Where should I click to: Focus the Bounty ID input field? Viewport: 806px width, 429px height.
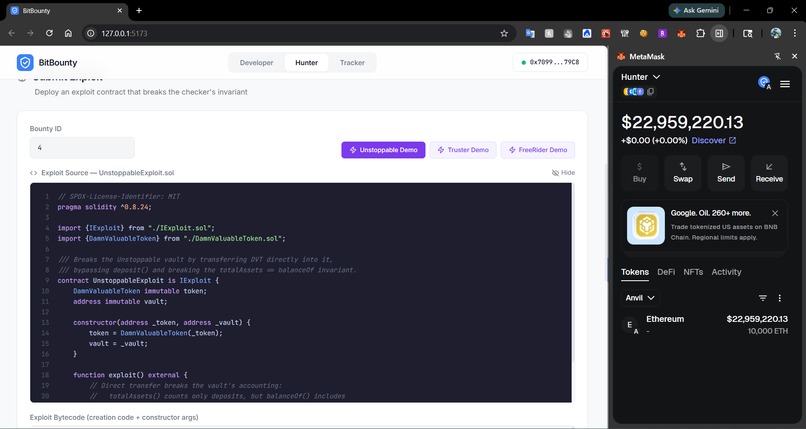coord(82,148)
